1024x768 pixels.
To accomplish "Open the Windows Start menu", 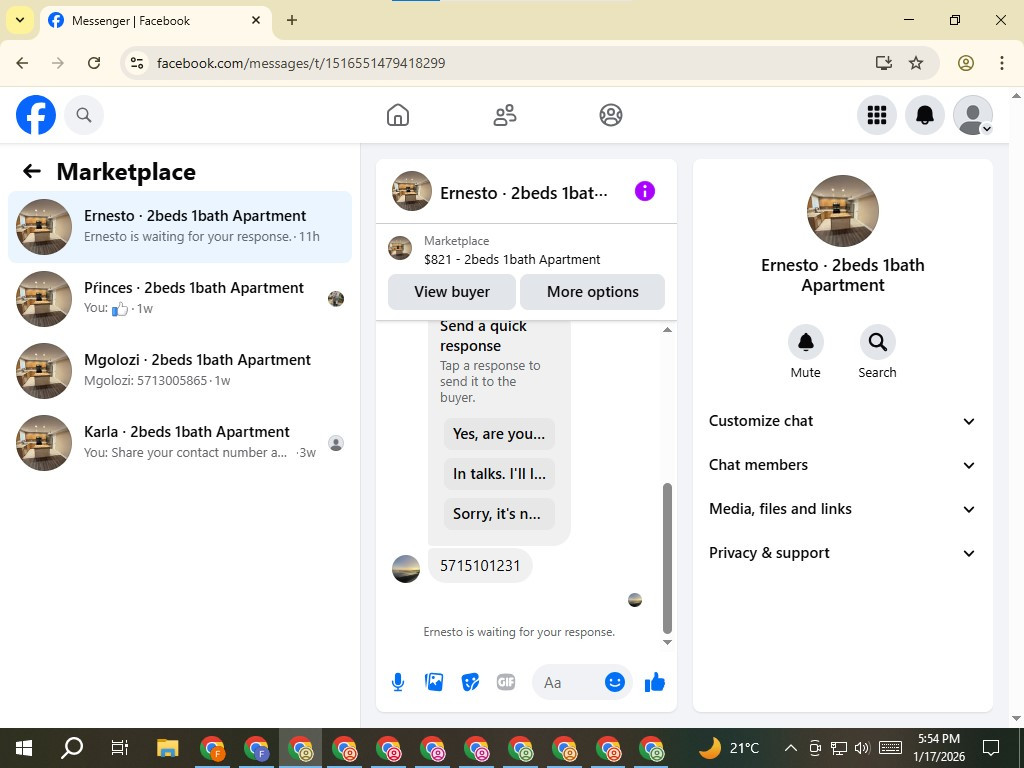I will 24,748.
